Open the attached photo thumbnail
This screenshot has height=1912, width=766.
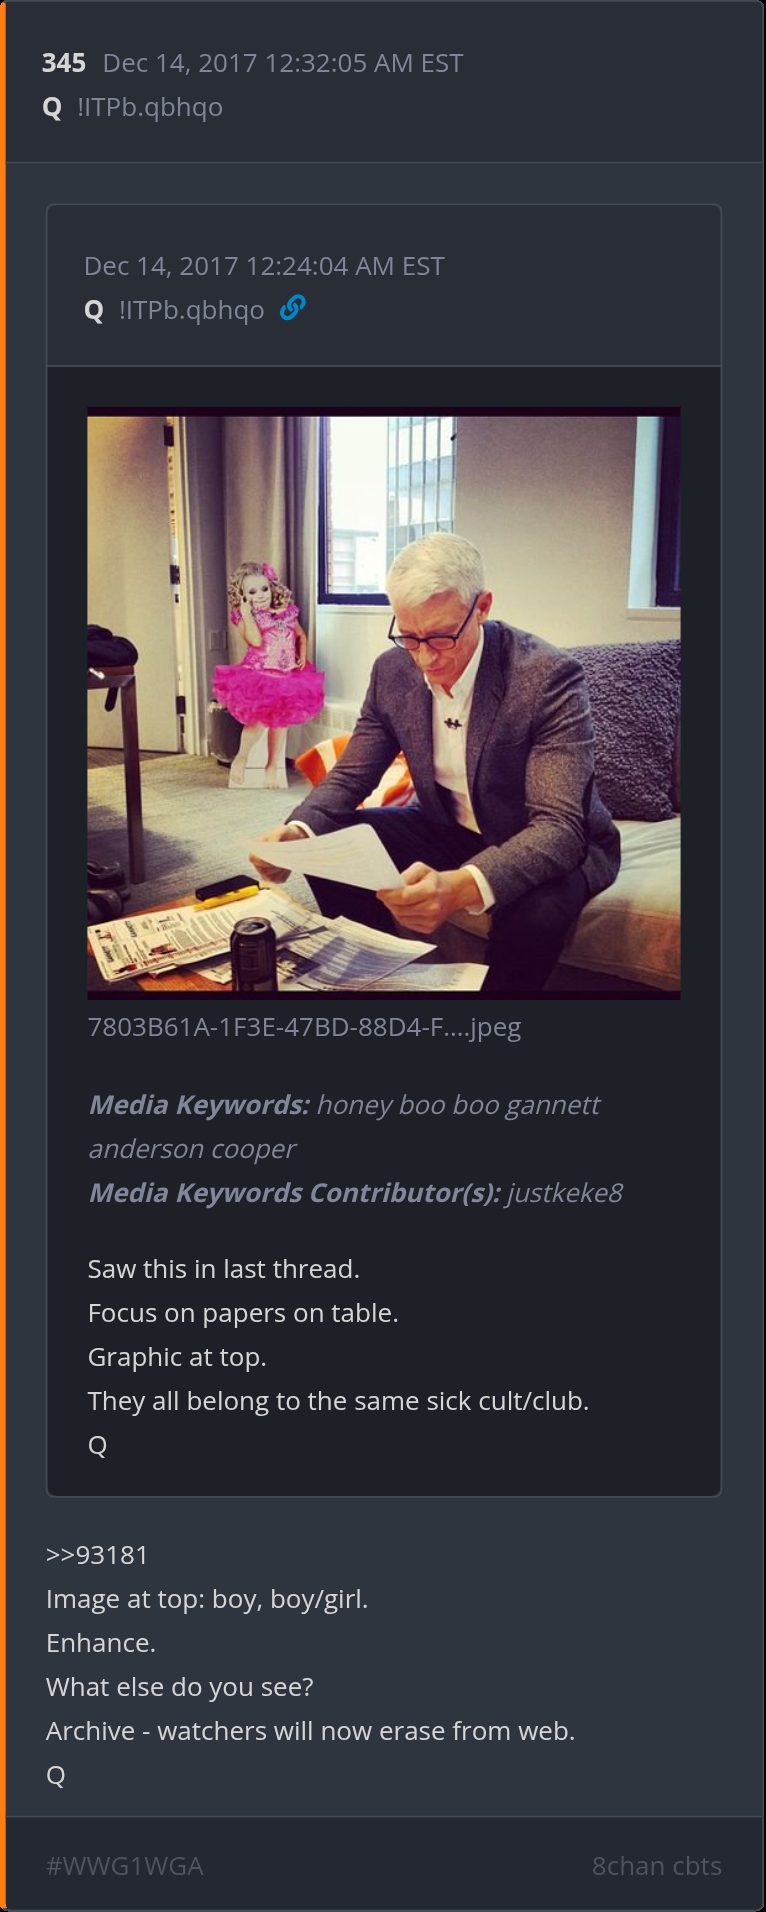coord(384,703)
